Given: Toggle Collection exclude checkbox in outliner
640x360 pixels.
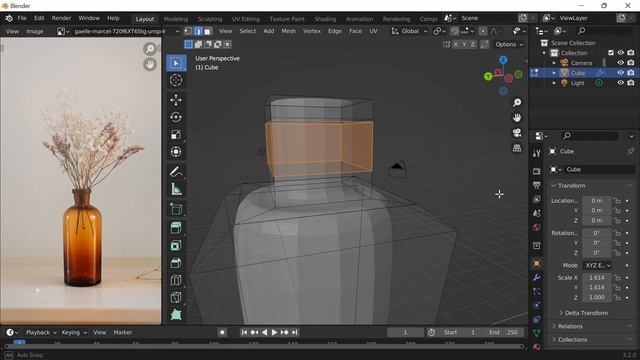Looking at the screenshot, I should [x=611, y=53].
